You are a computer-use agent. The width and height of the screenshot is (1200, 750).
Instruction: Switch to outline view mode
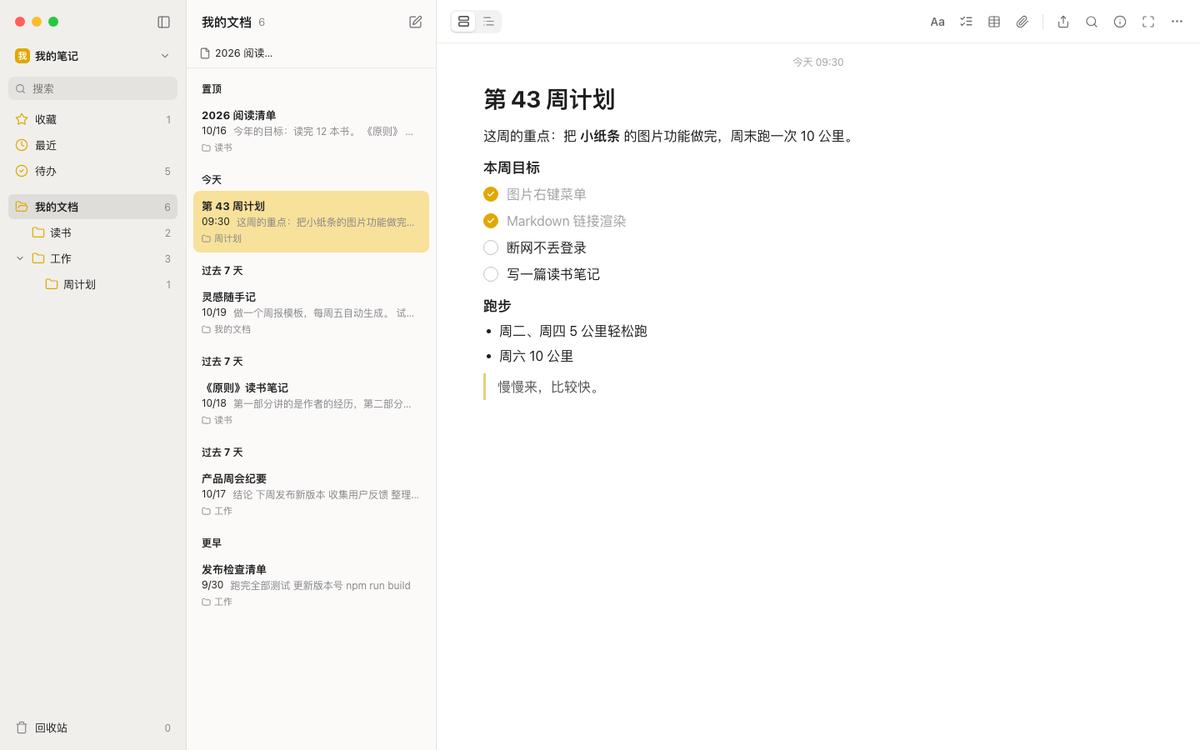coord(489,22)
